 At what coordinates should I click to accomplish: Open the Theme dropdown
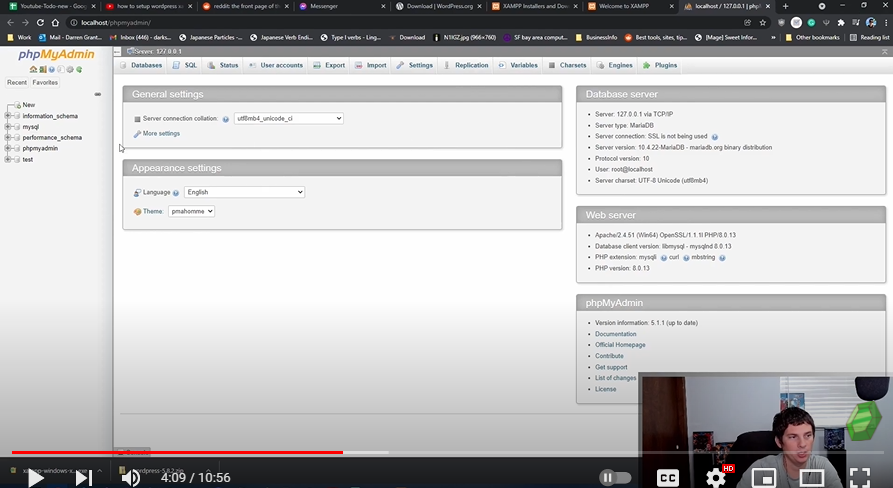coord(191,211)
